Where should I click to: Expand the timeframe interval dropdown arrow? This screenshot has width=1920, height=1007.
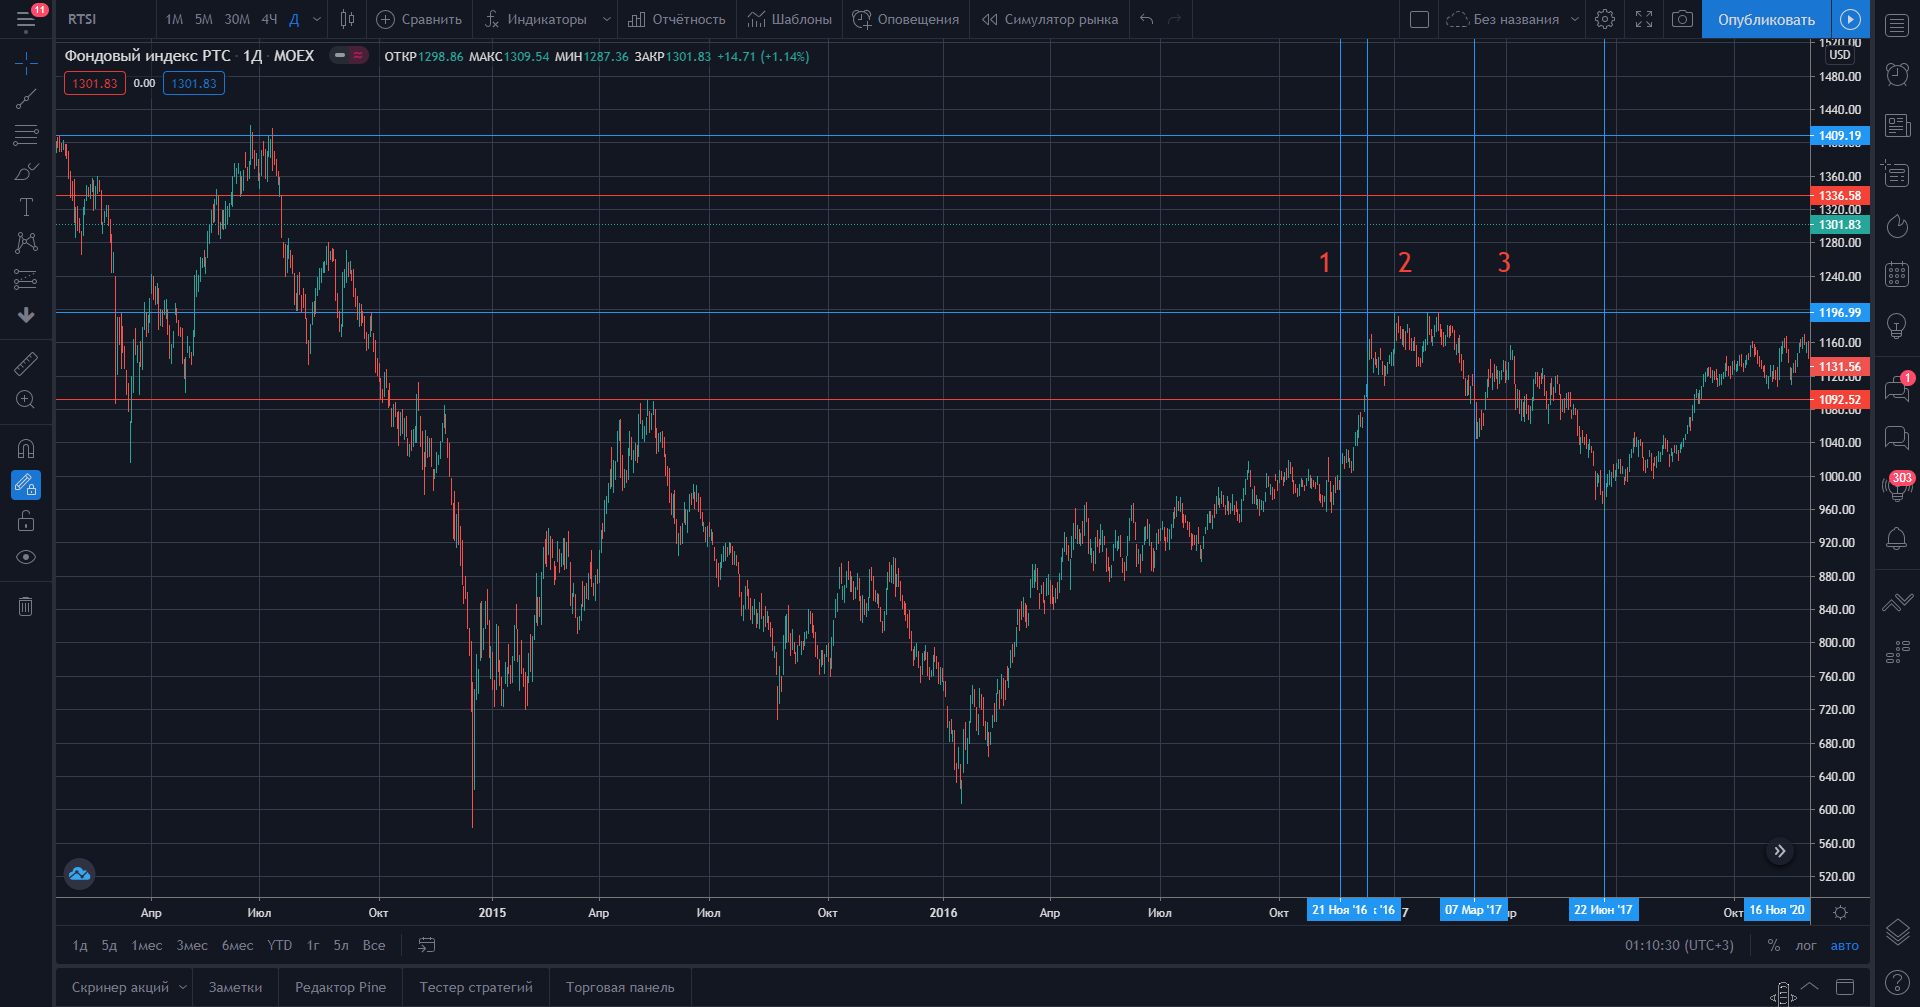tap(317, 19)
